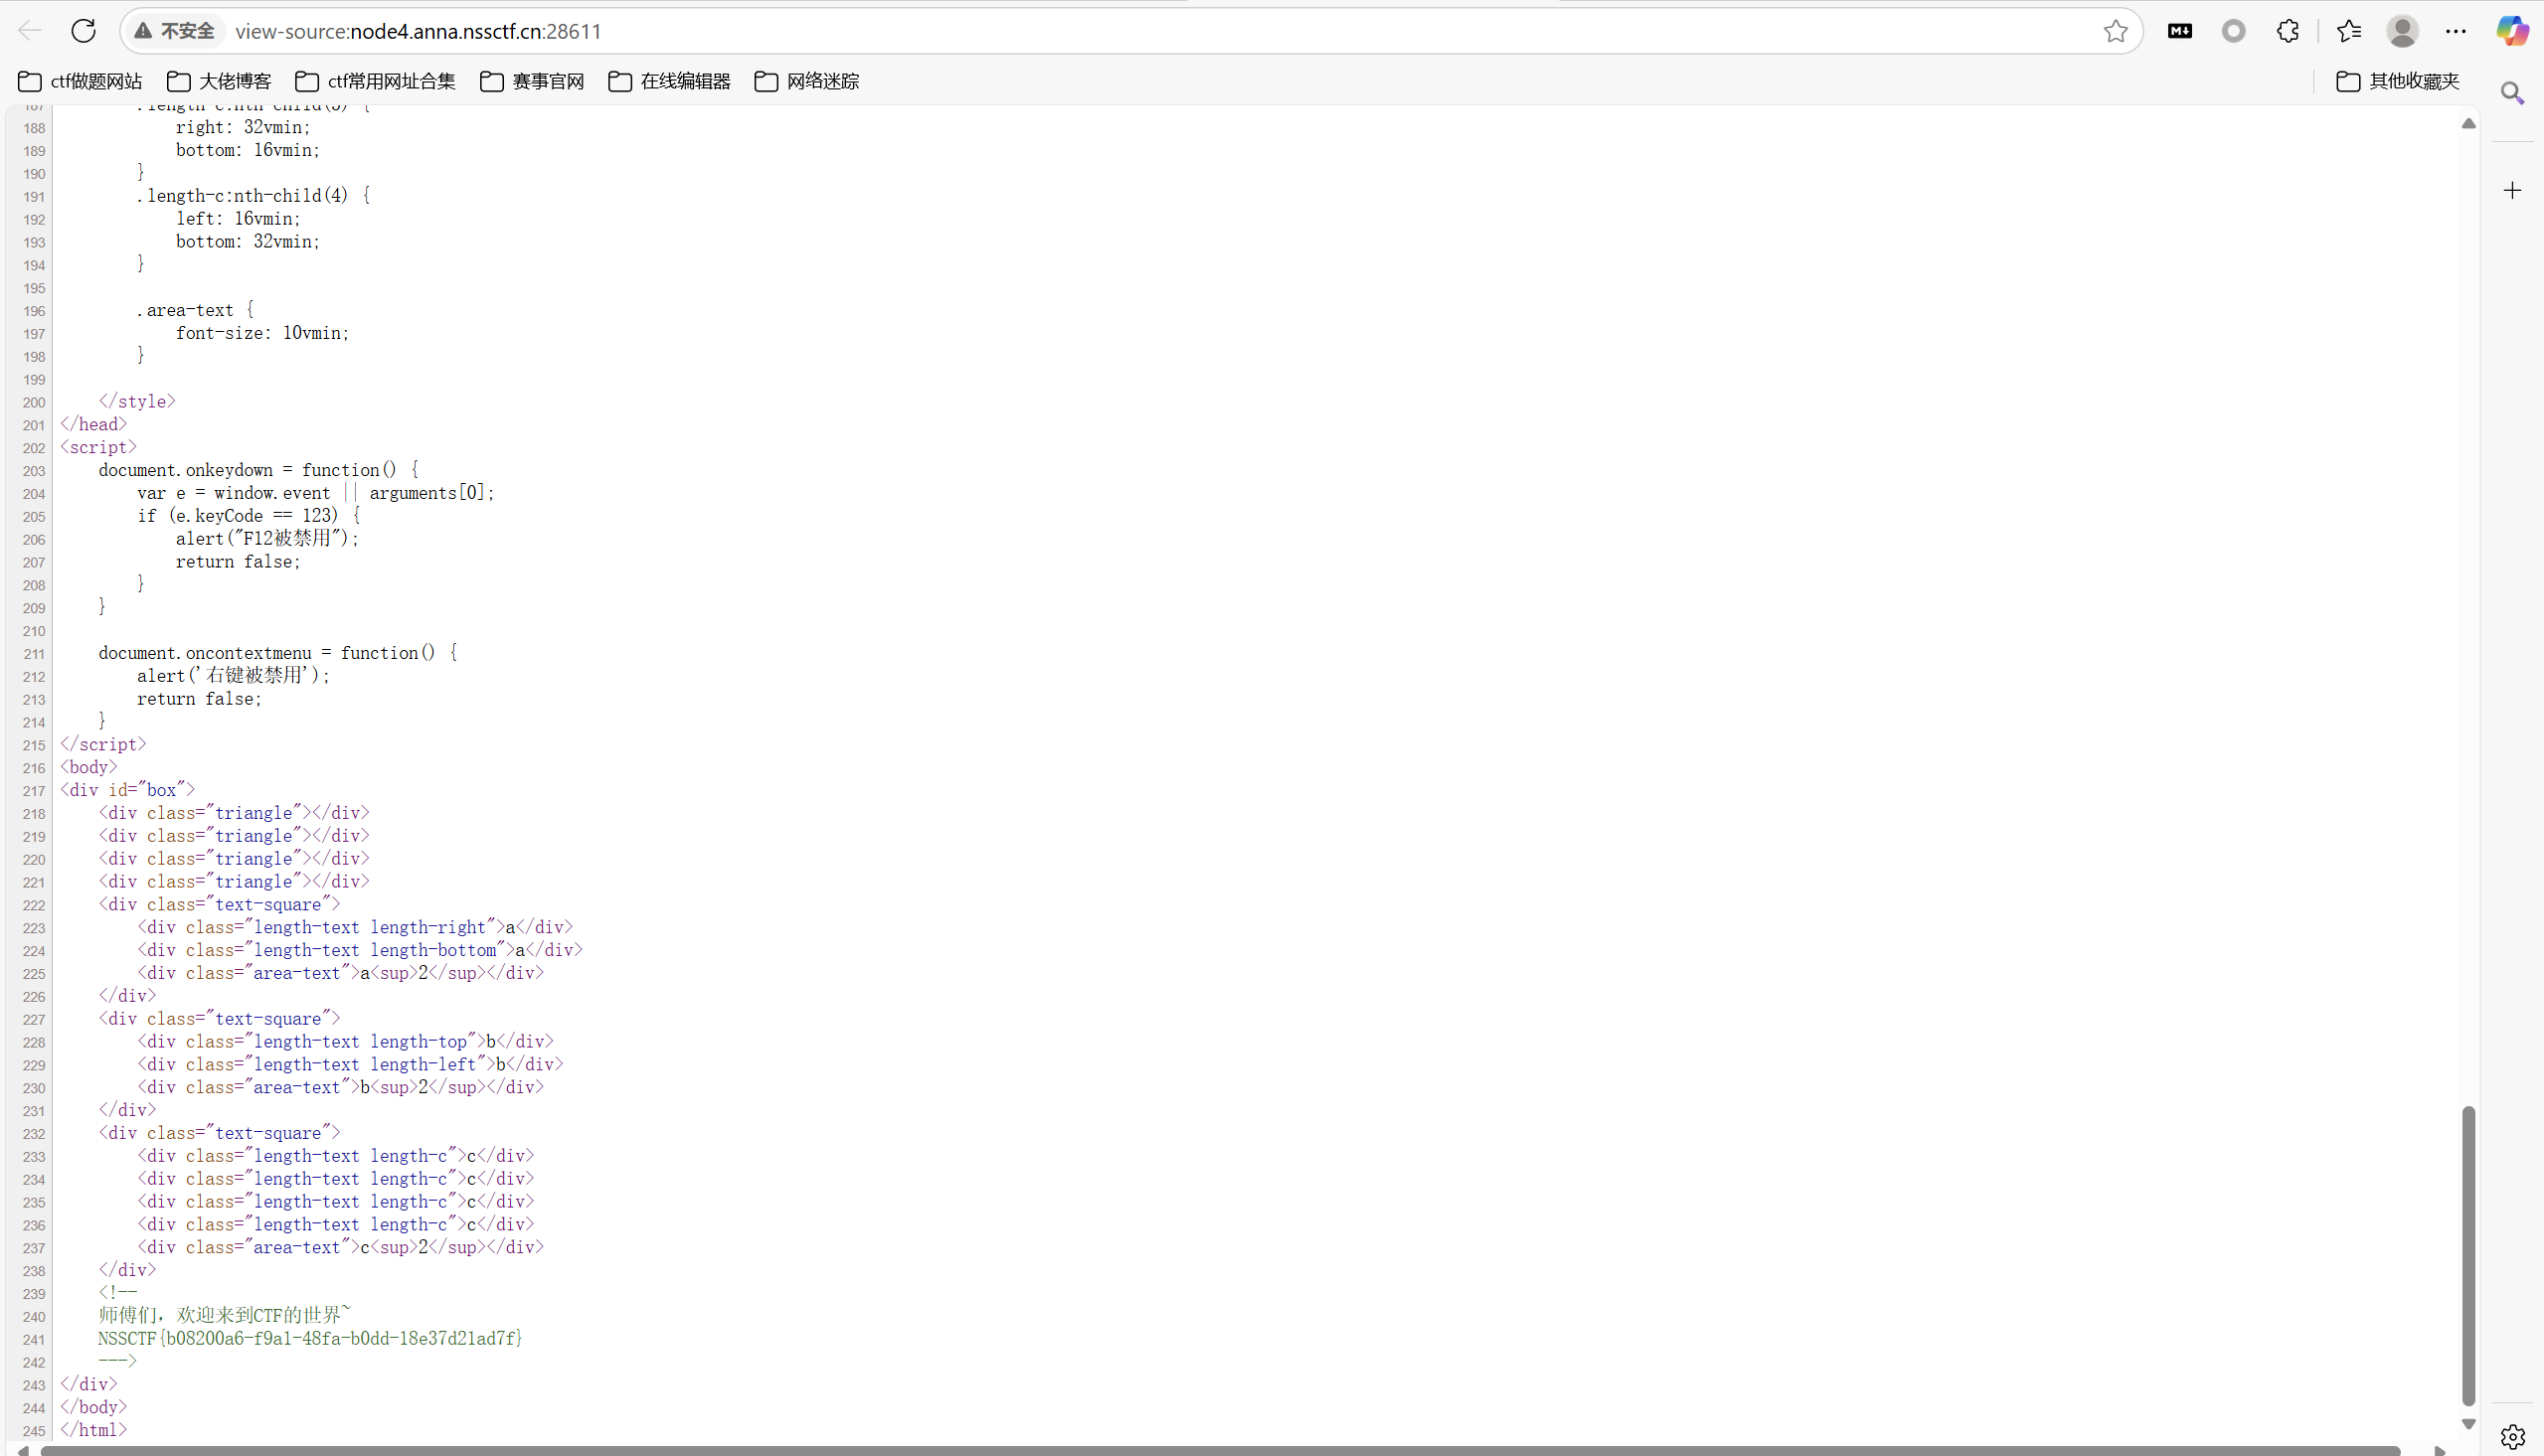This screenshot has height=1456, width=2544.
Task: Click the closing </html> tag
Action: [93, 1429]
